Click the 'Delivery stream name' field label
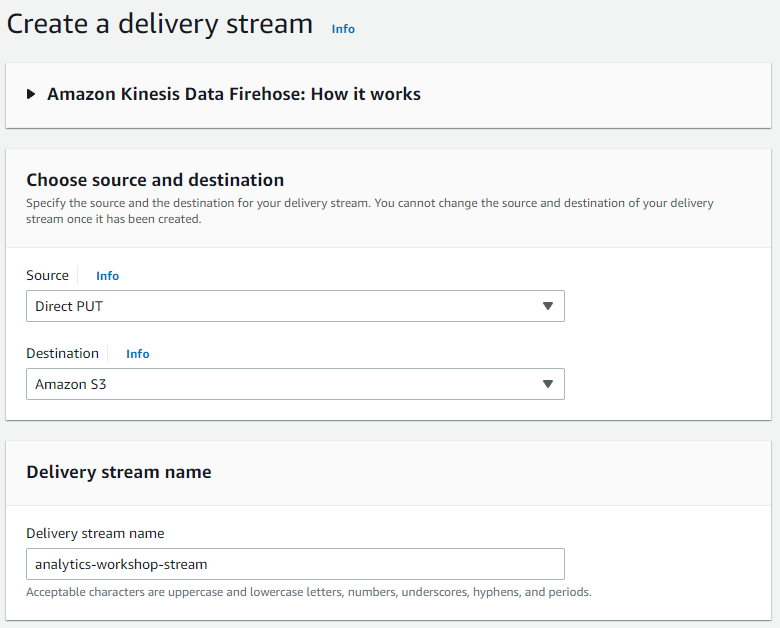The image size is (780, 628). (x=95, y=533)
